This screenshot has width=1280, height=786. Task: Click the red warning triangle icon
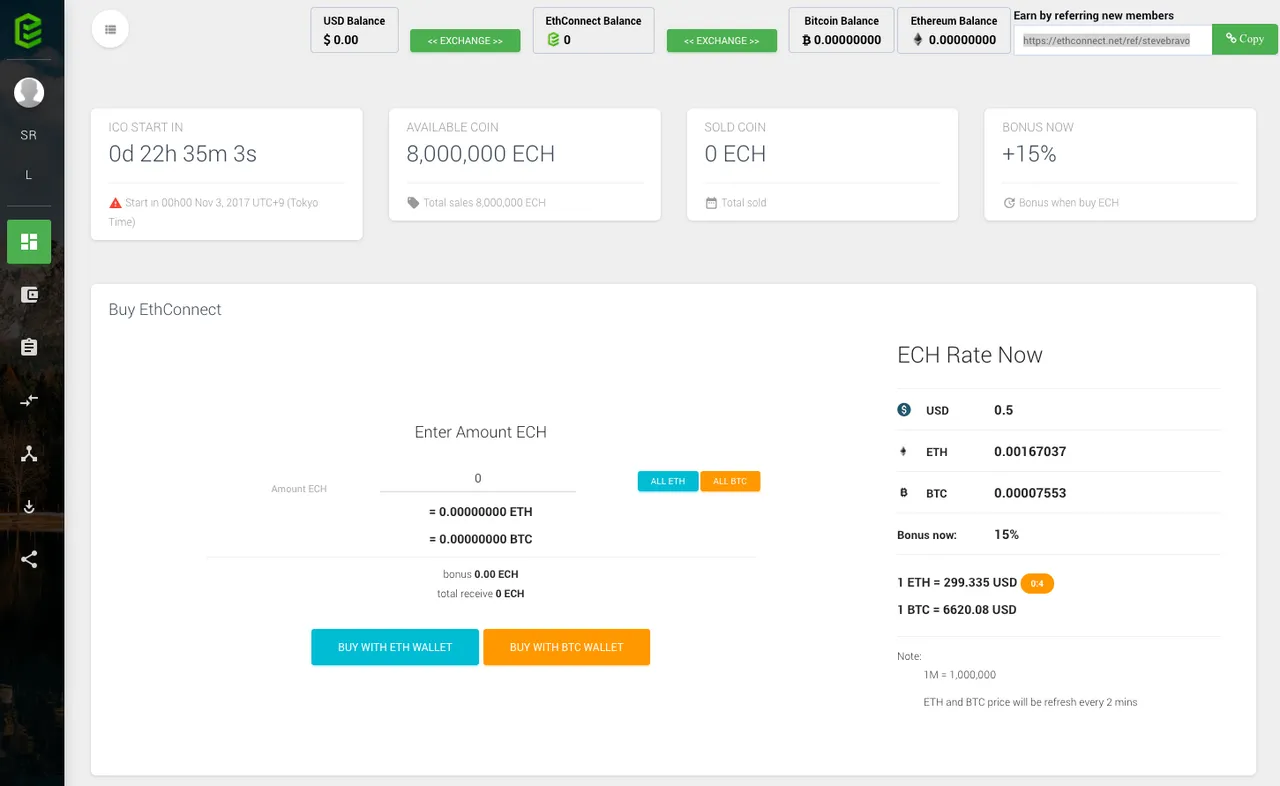coord(115,203)
